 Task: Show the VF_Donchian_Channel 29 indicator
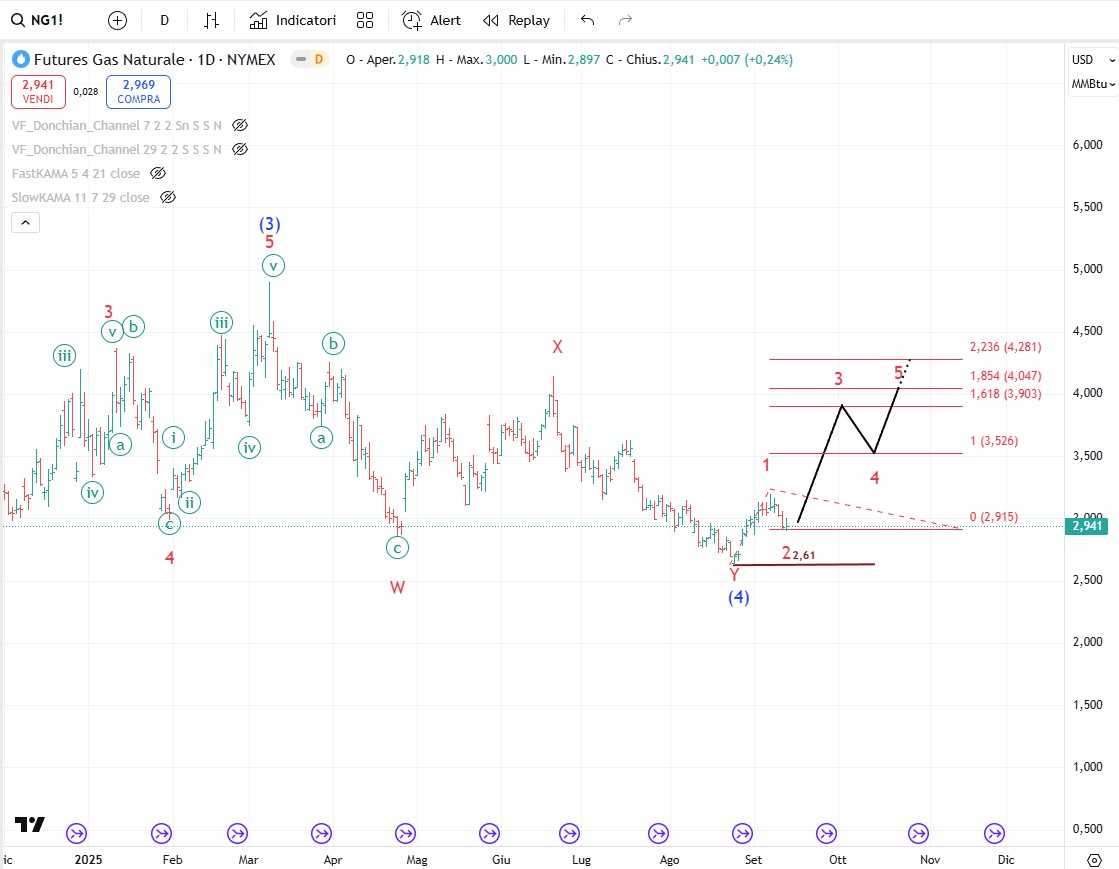(240, 149)
